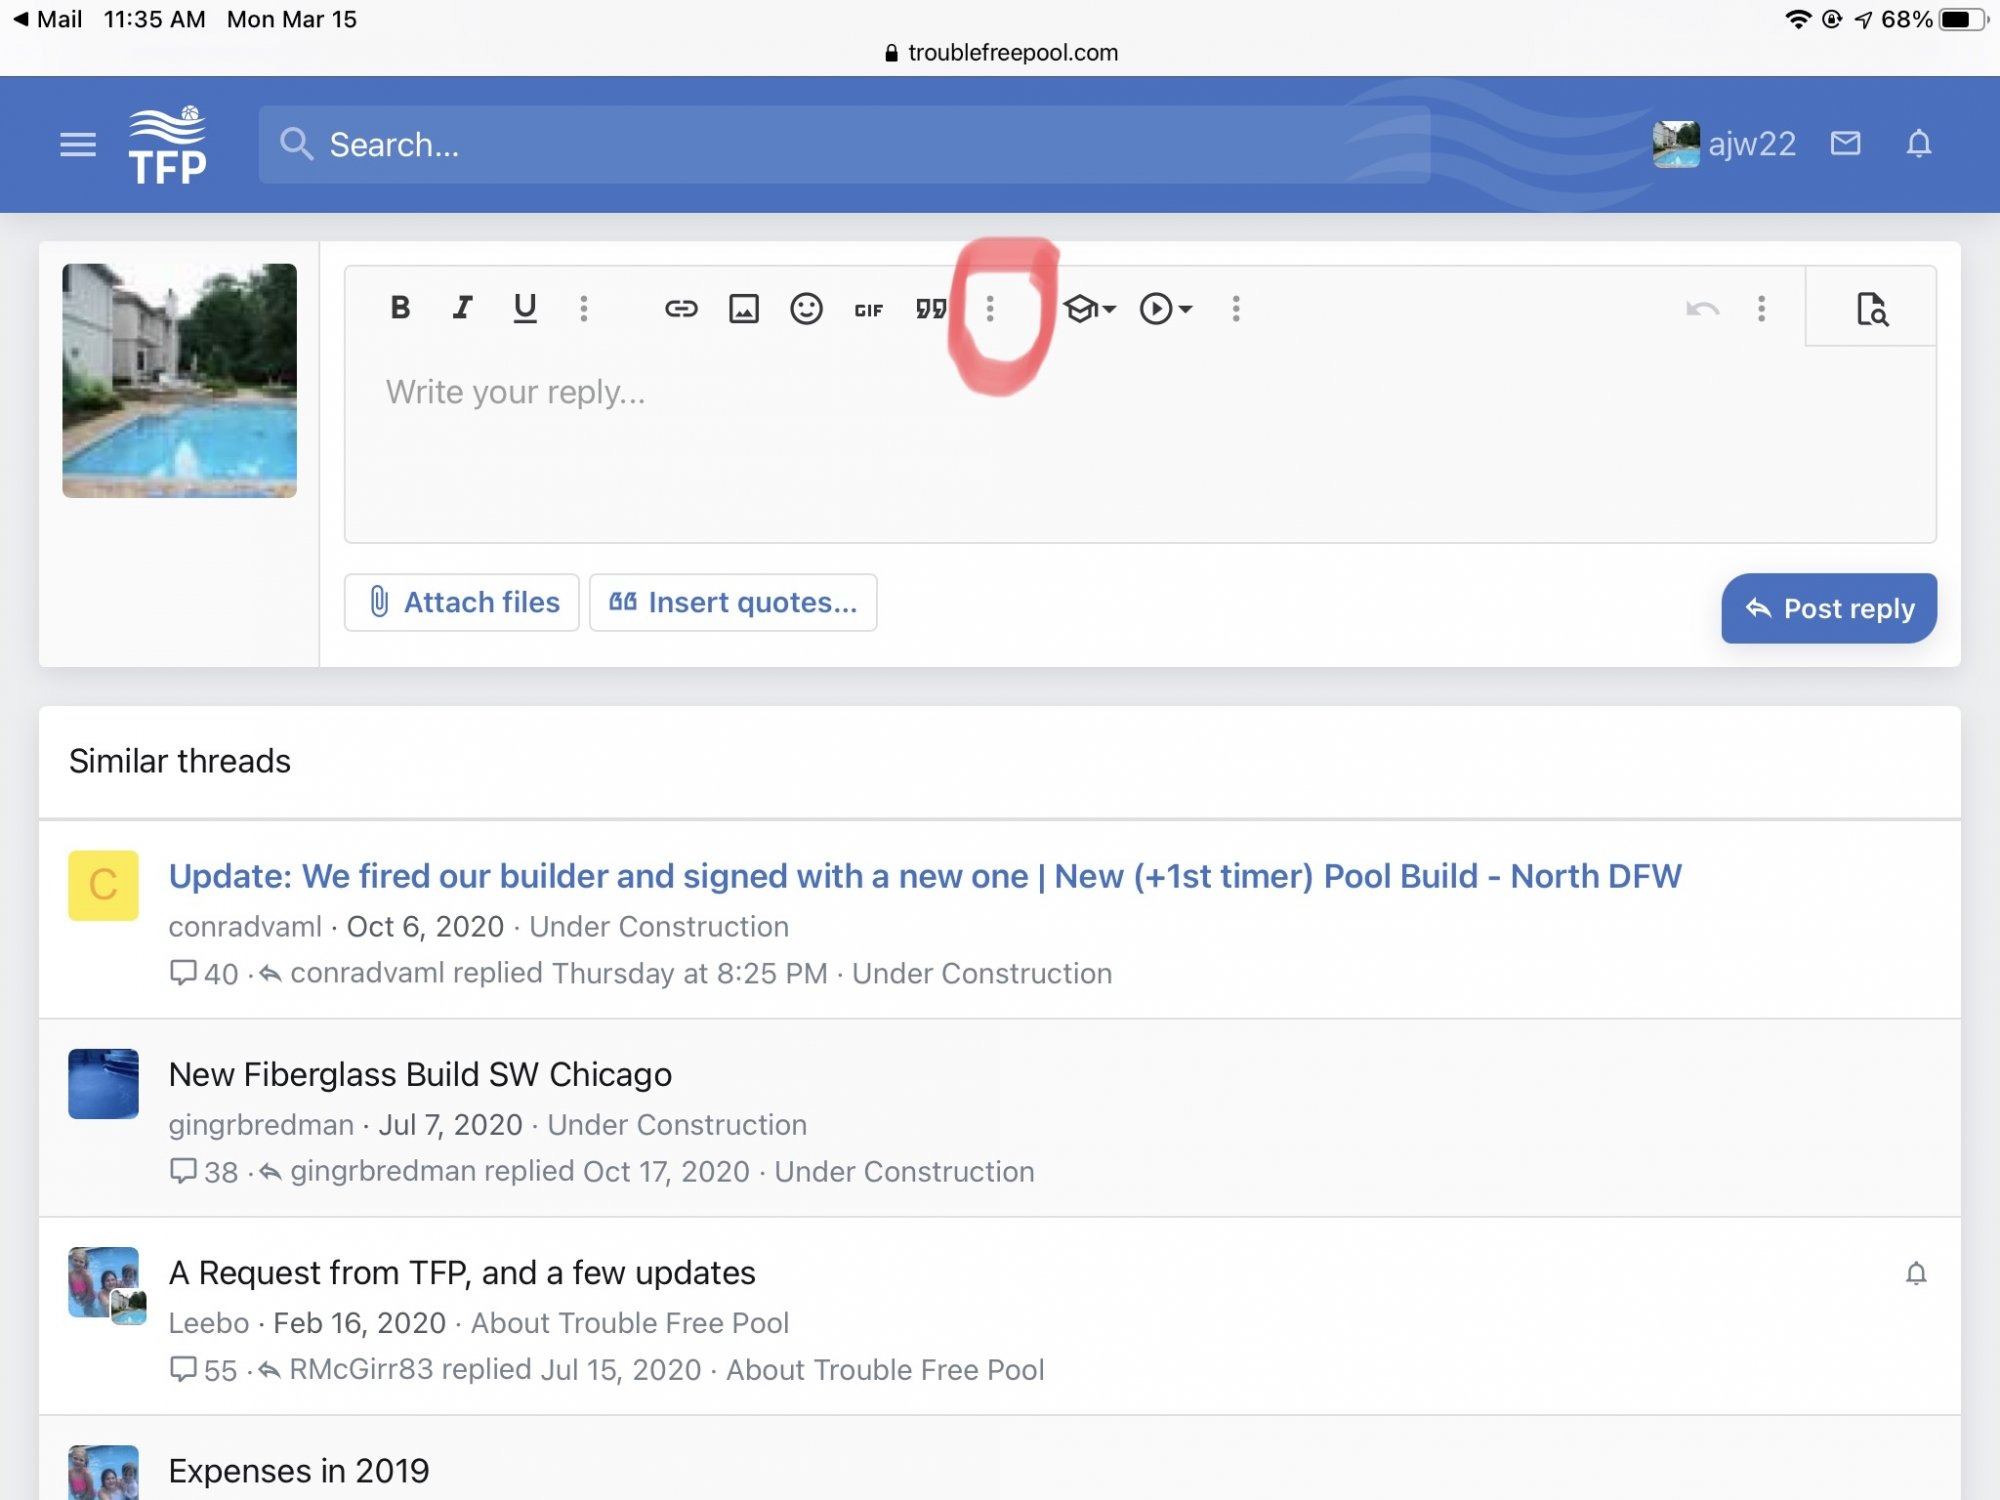2000x1500 pixels.
Task: Return to Mail app via the back arrow
Action: [x=46, y=19]
